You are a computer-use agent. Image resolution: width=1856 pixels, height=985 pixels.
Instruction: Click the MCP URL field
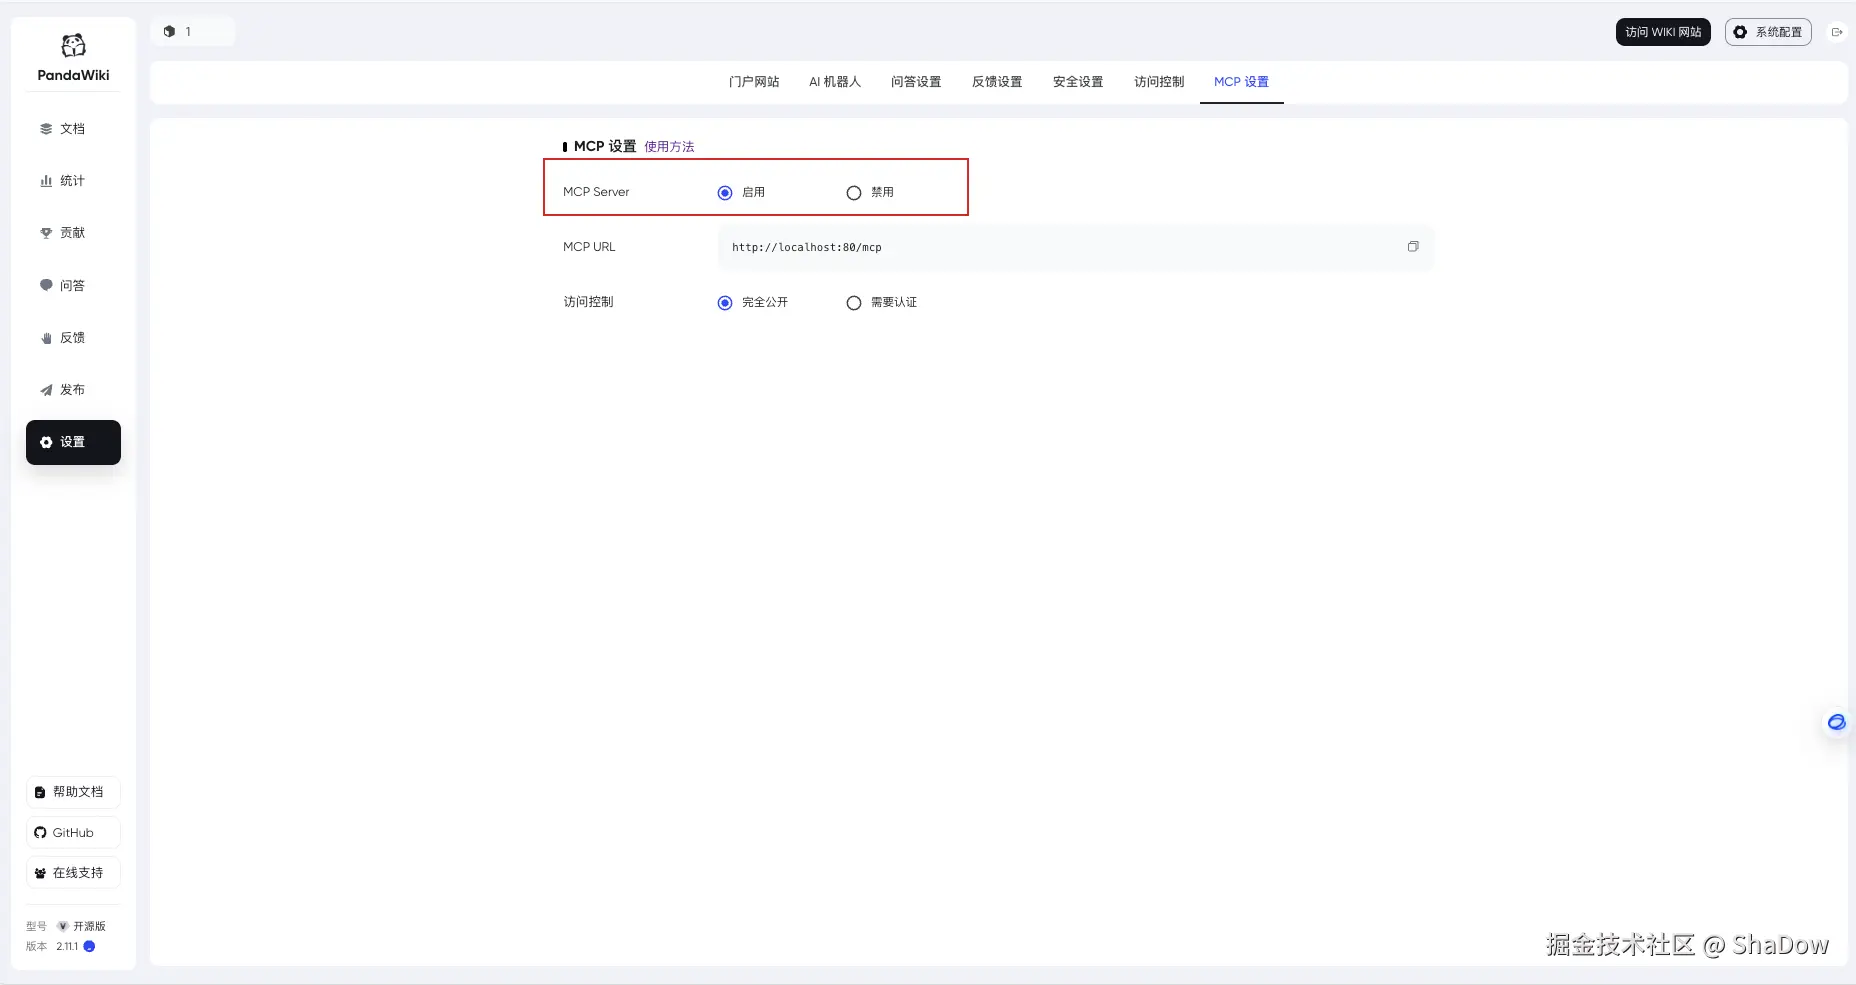coord(1075,247)
